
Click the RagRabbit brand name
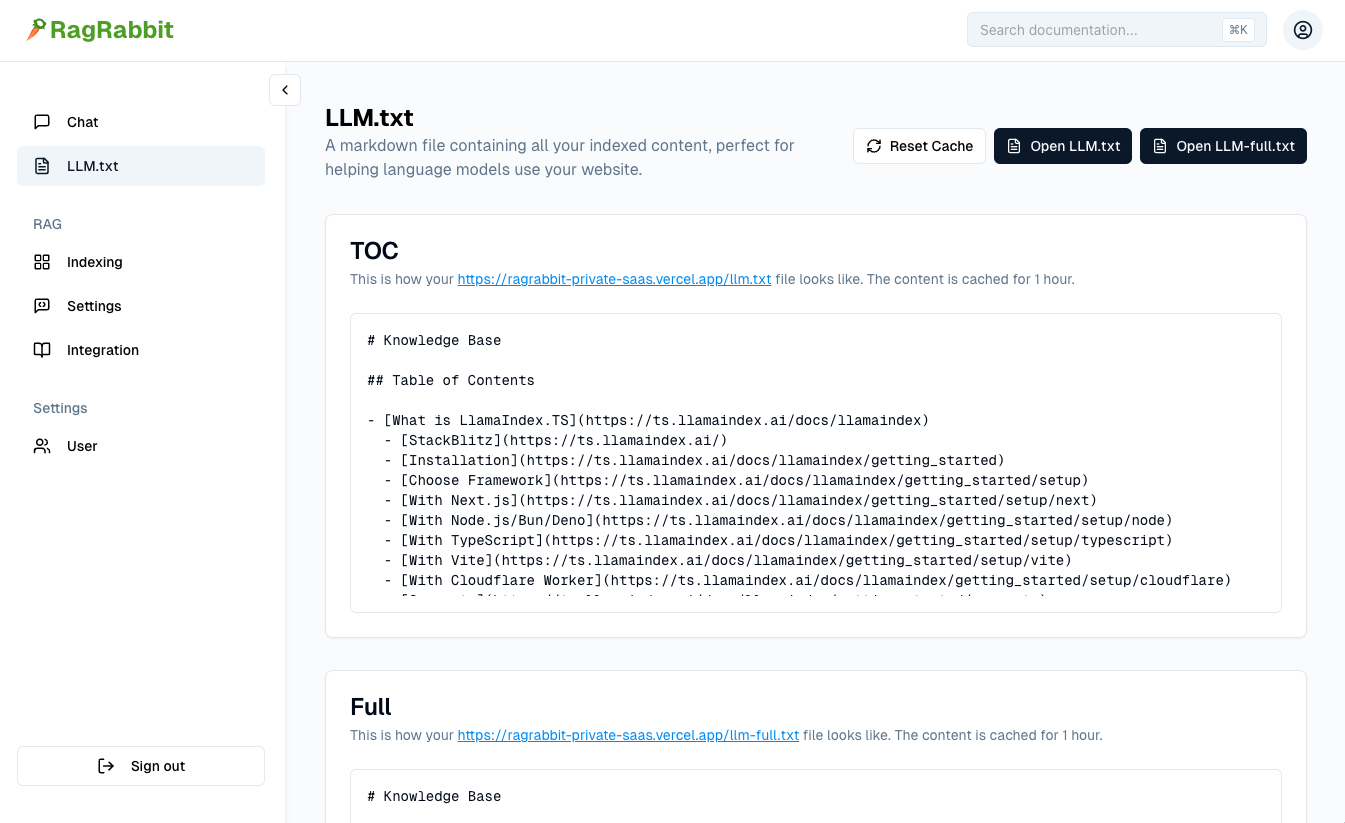coord(112,30)
